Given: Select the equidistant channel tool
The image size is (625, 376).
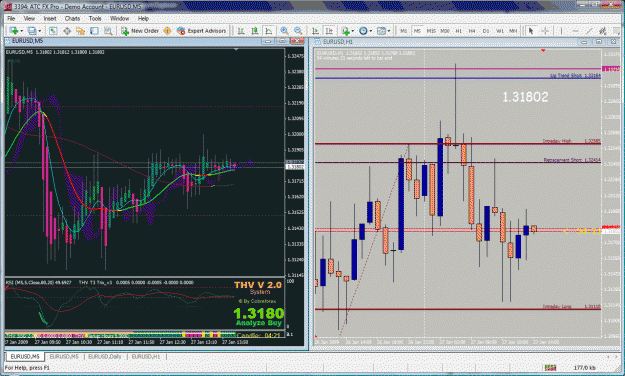Looking at the screenshot, I should click(x=603, y=31).
